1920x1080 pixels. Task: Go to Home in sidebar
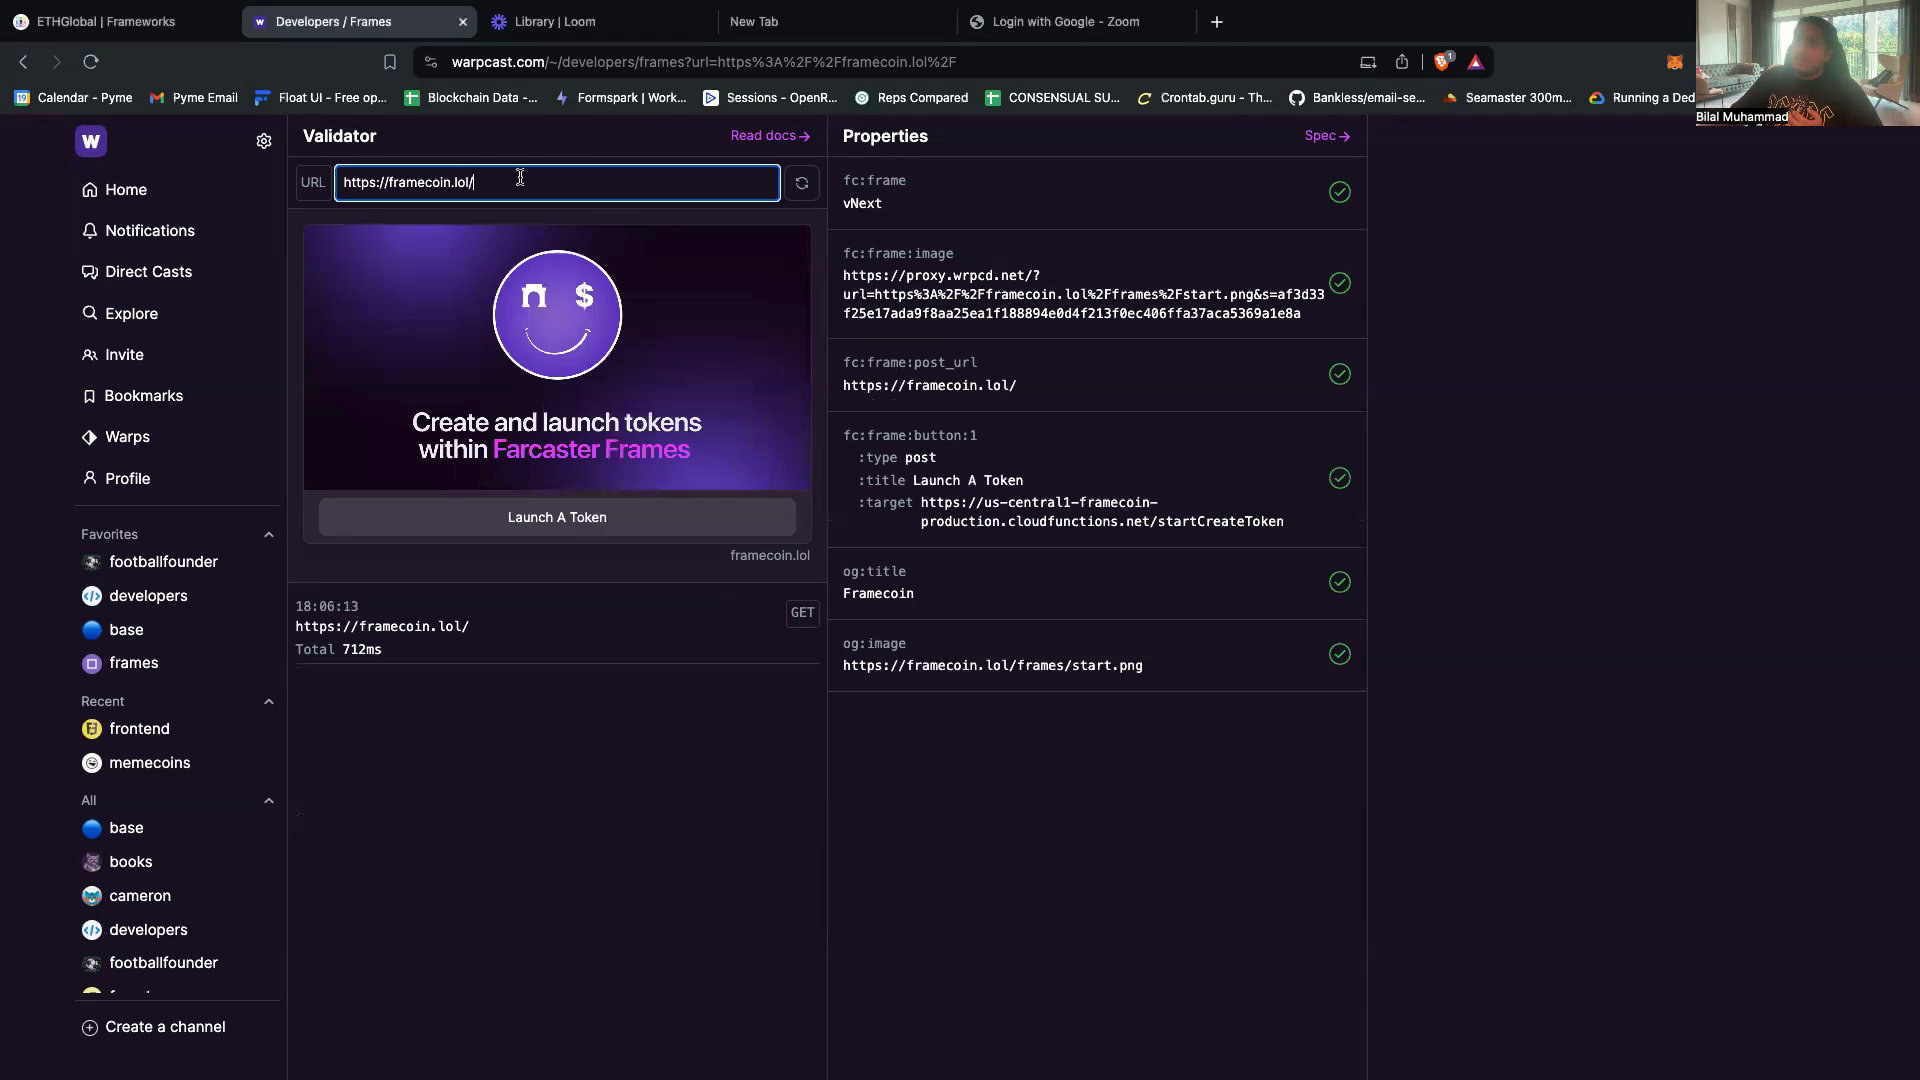click(x=115, y=190)
